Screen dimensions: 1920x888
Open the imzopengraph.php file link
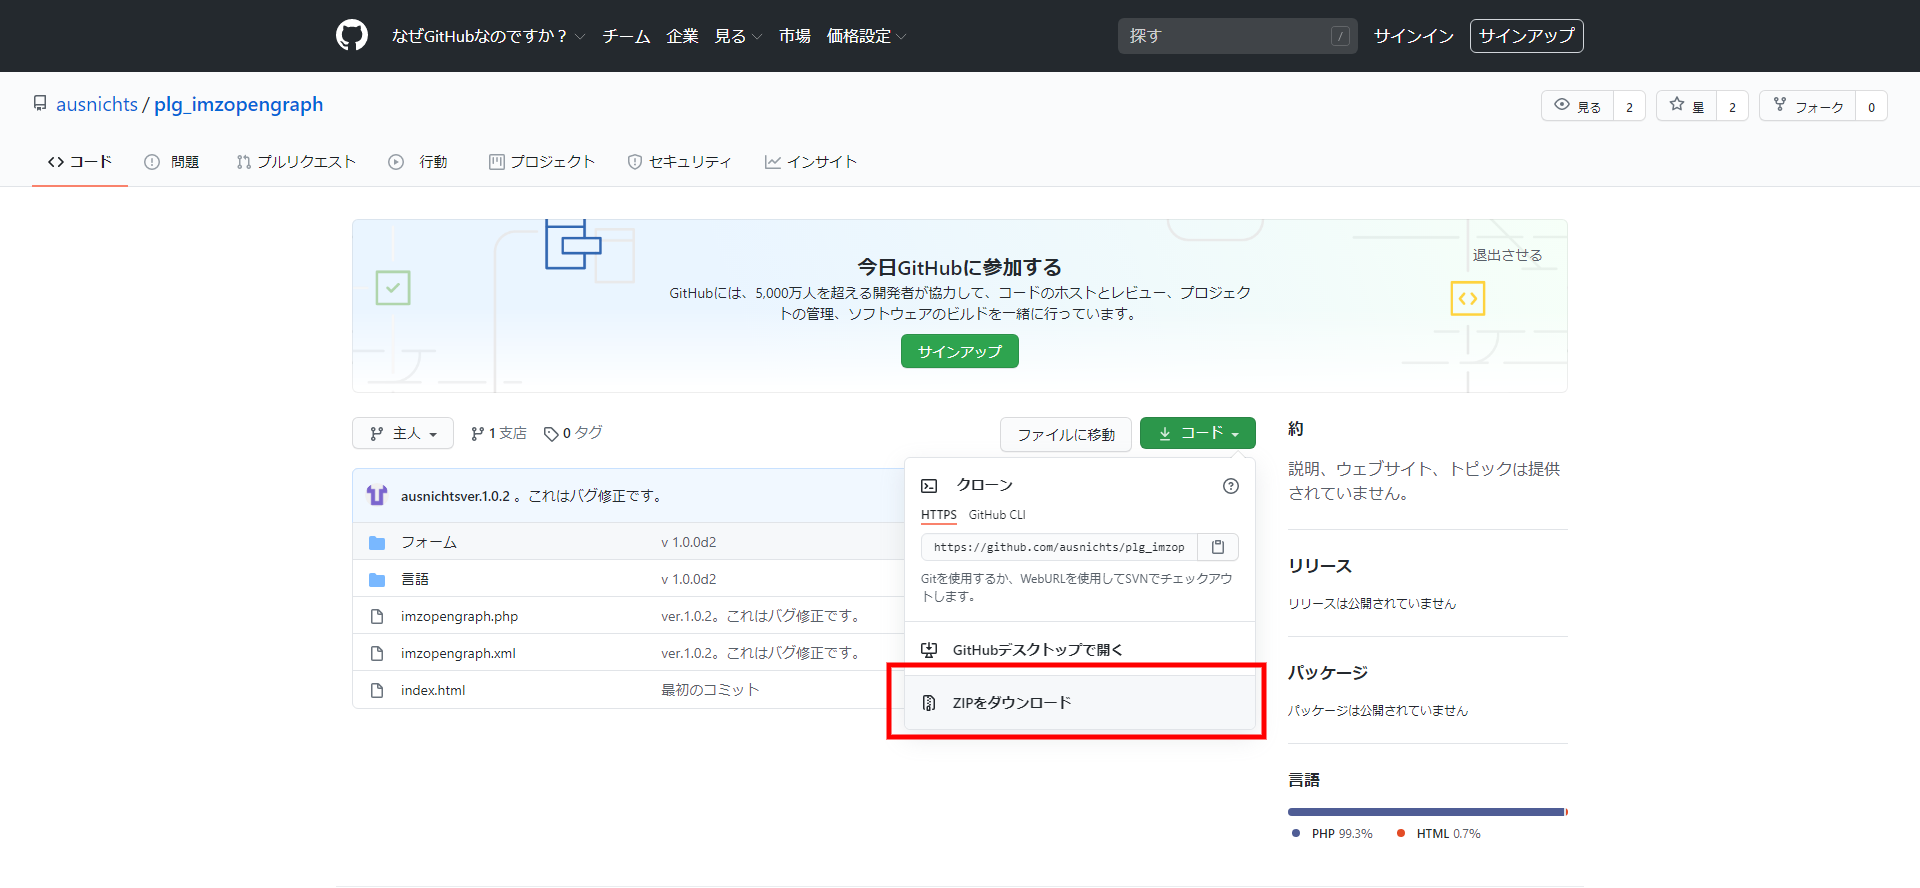pos(459,617)
